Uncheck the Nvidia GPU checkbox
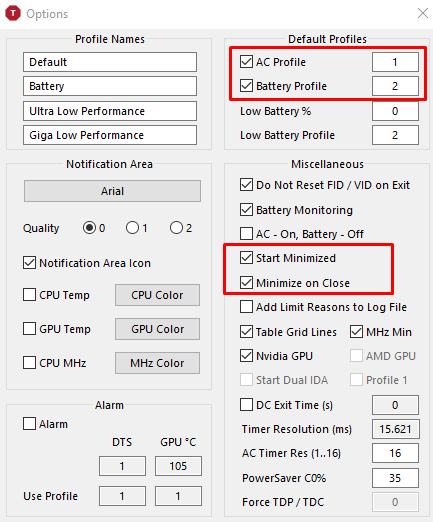This screenshot has width=433, height=522. [246, 356]
